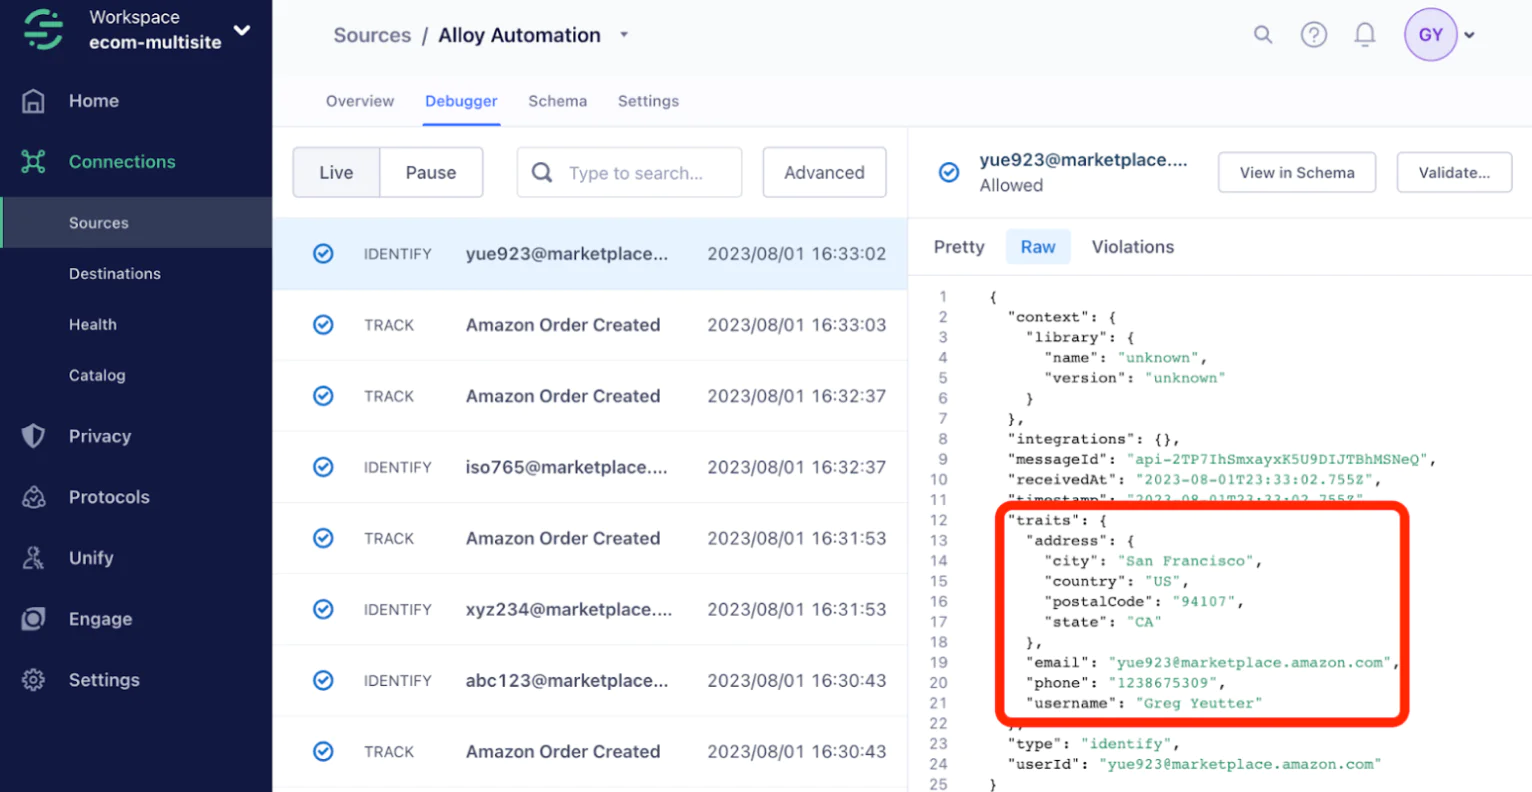1532x792 pixels.
Task: Expand the GY user account menu
Action: point(1469,35)
